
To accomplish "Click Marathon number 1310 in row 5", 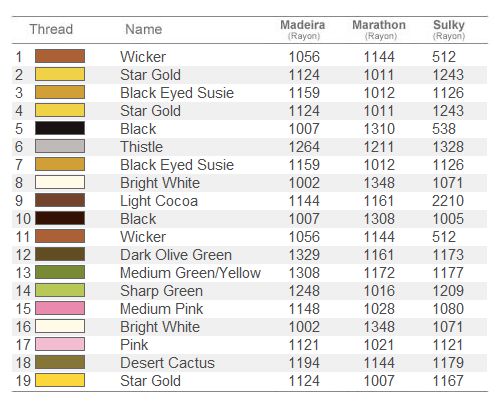I will (x=379, y=129).
